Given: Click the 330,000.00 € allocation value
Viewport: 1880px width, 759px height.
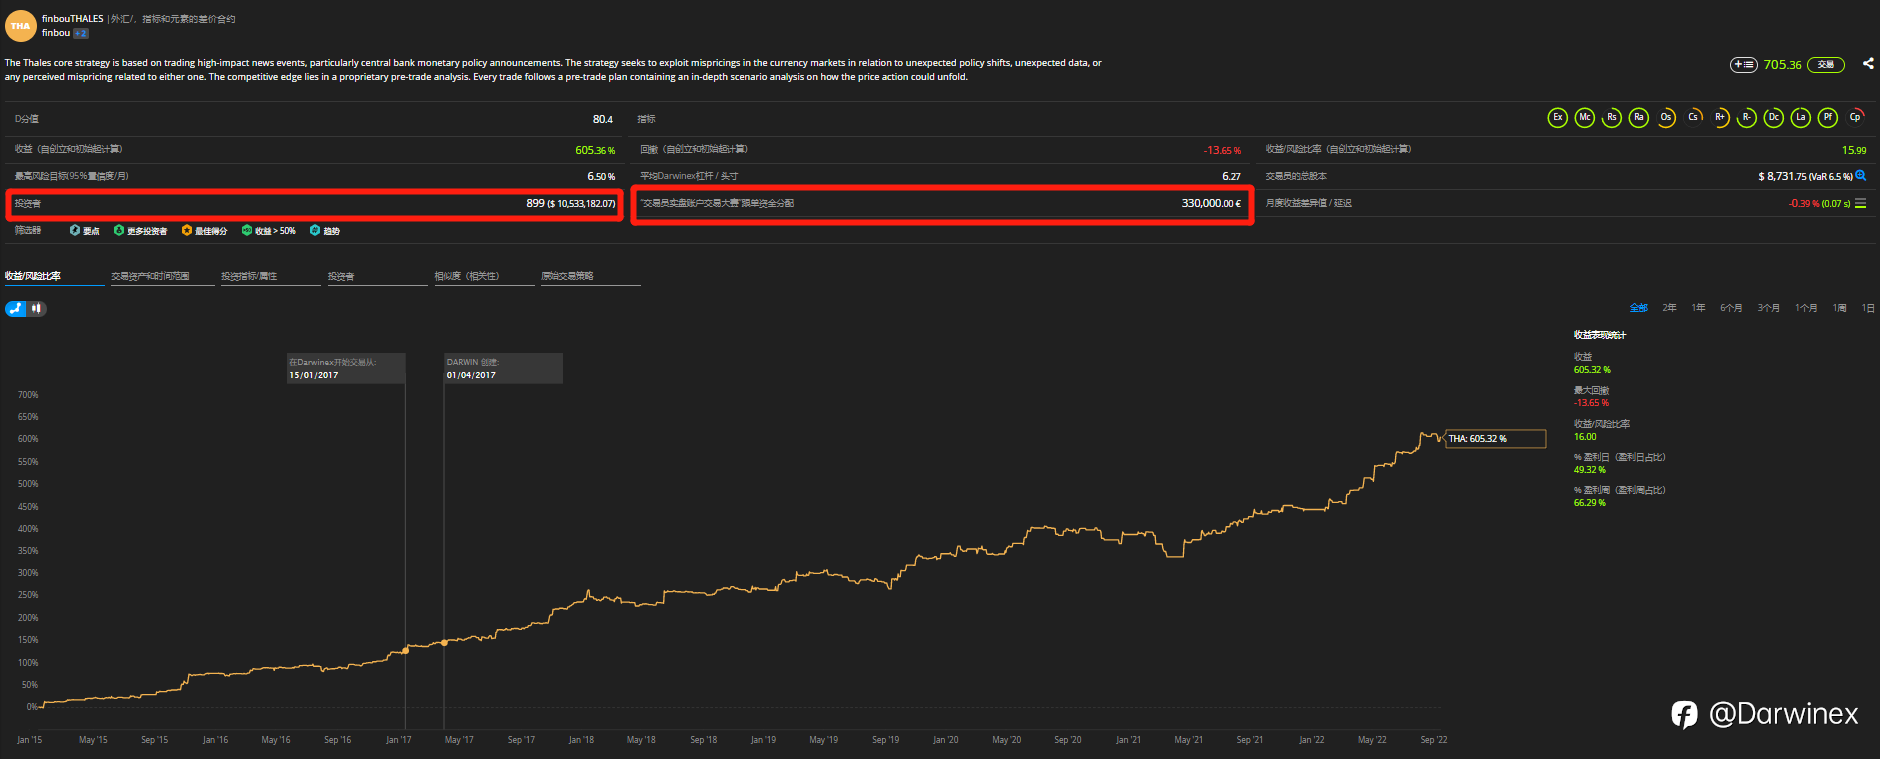Looking at the screenshot, I should 1211,203.
